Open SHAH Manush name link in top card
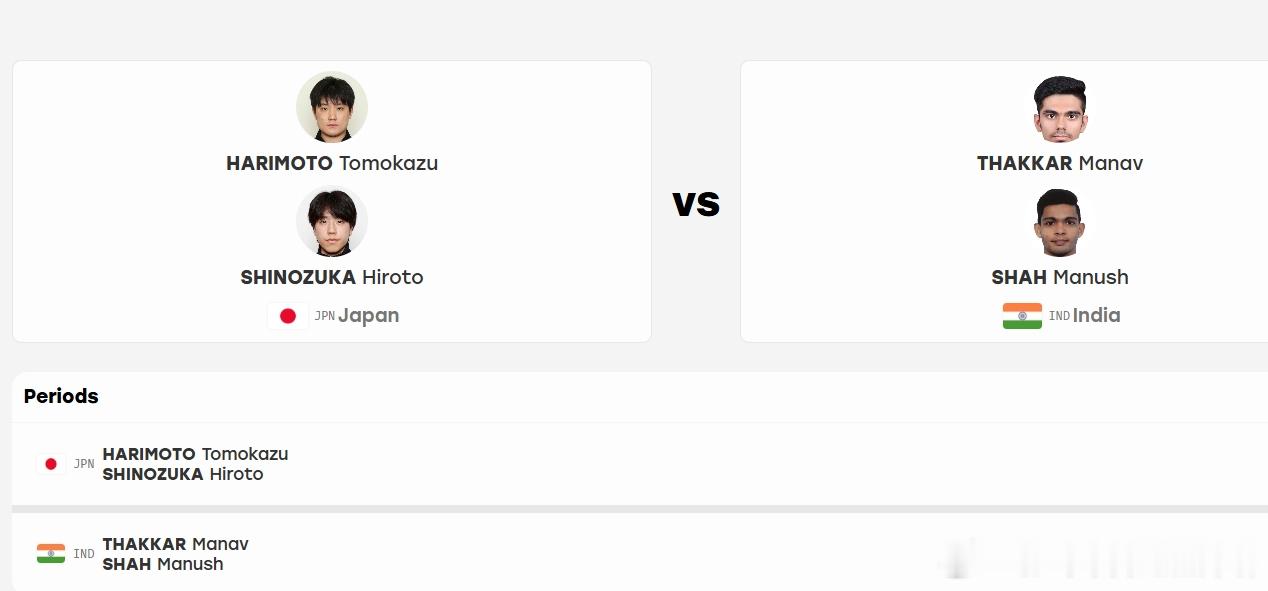Screen dimensions: 1268x591 (x=1060, y=277)
